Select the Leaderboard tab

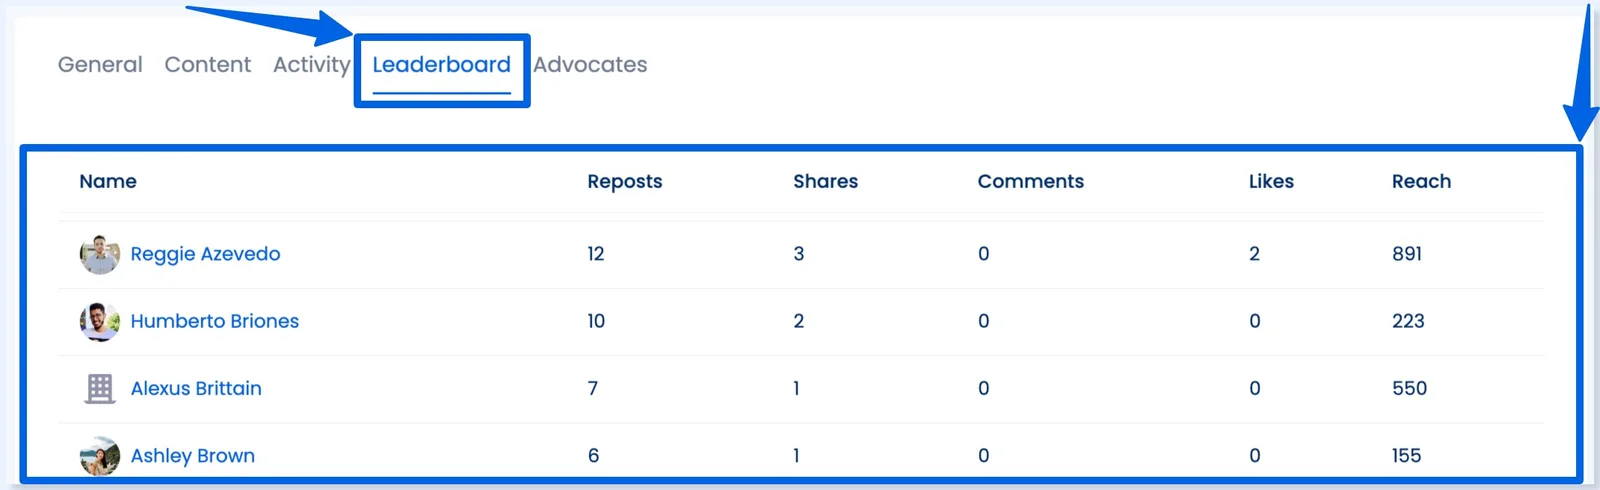tap(441, 65)
